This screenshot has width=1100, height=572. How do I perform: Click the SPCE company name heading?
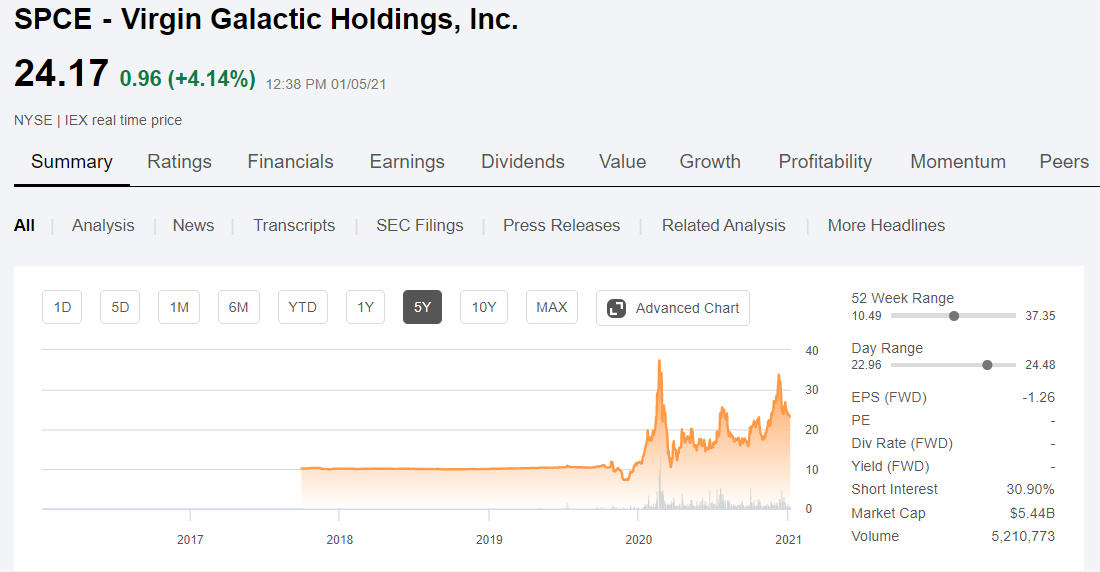[x=266, y=19]
